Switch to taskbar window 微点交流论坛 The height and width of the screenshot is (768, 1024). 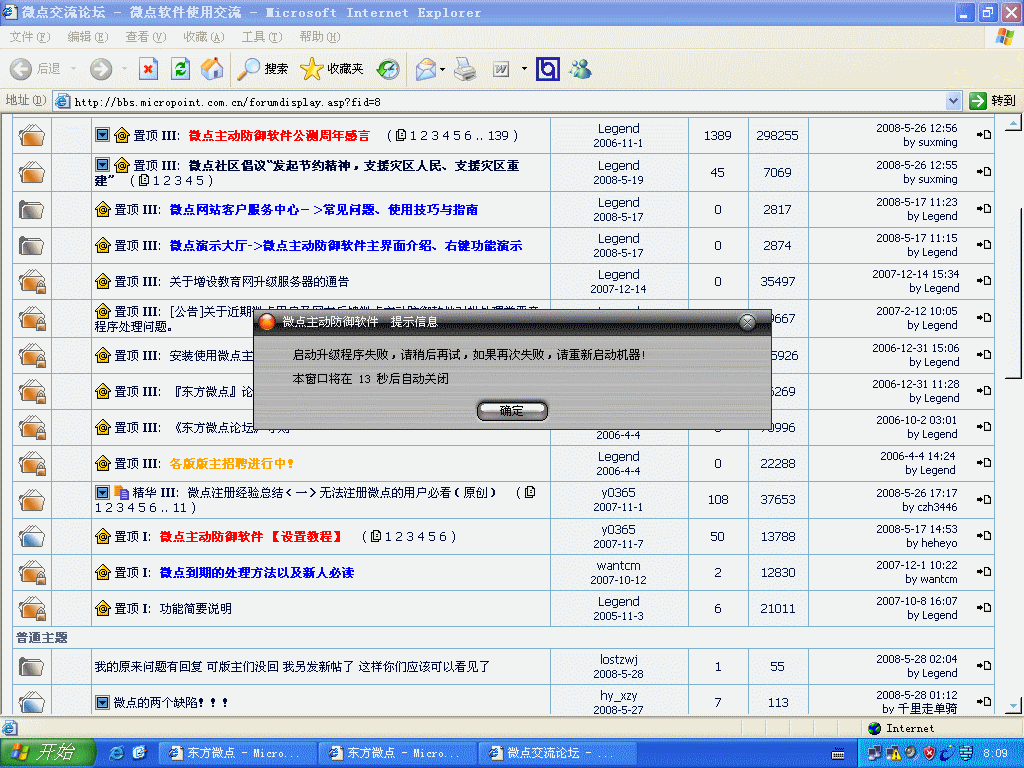point(558,753)
